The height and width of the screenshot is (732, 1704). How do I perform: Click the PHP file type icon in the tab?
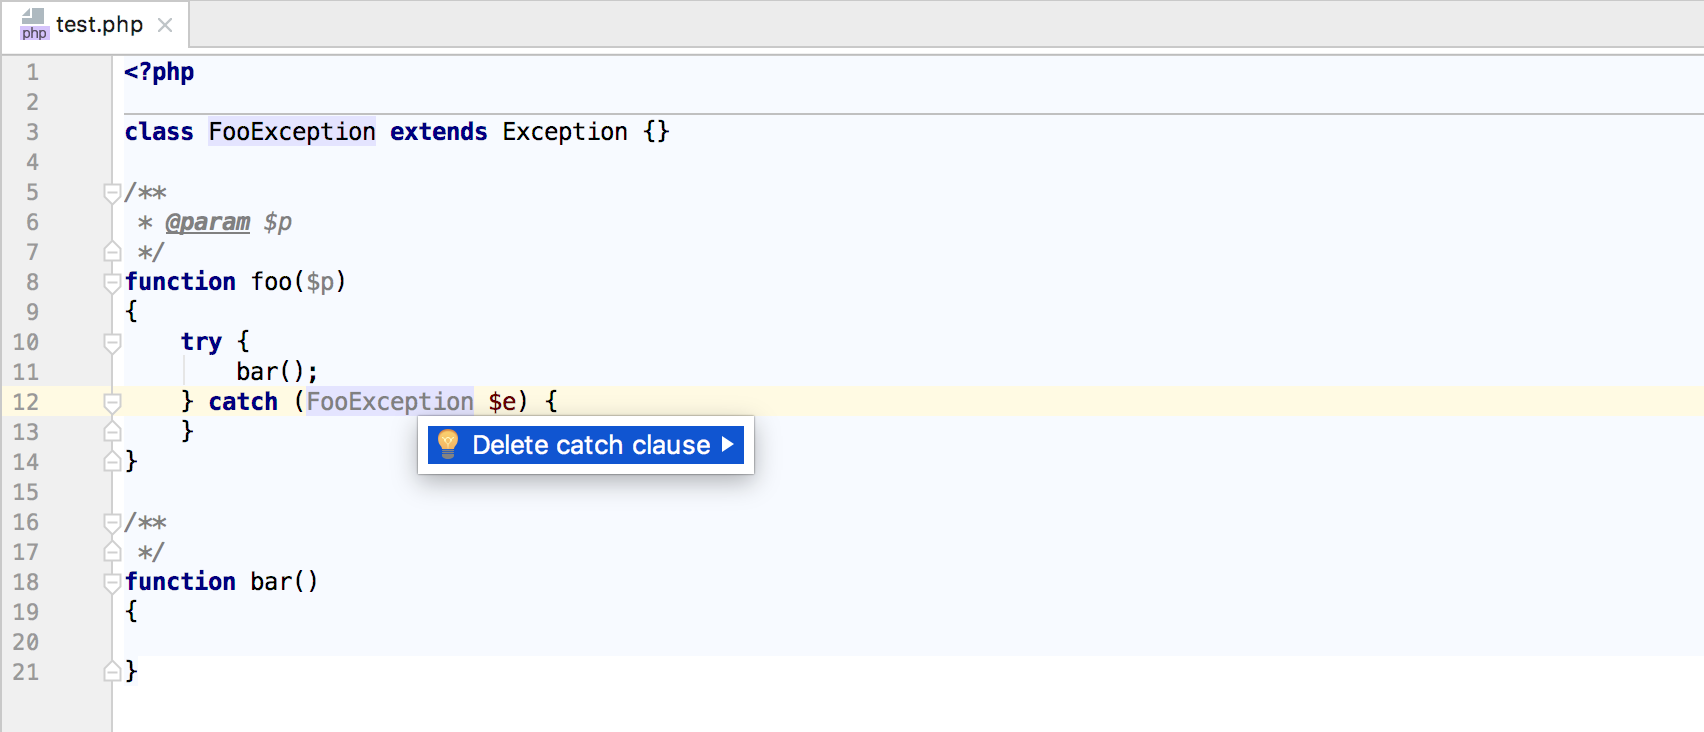(x=33, y=24)
